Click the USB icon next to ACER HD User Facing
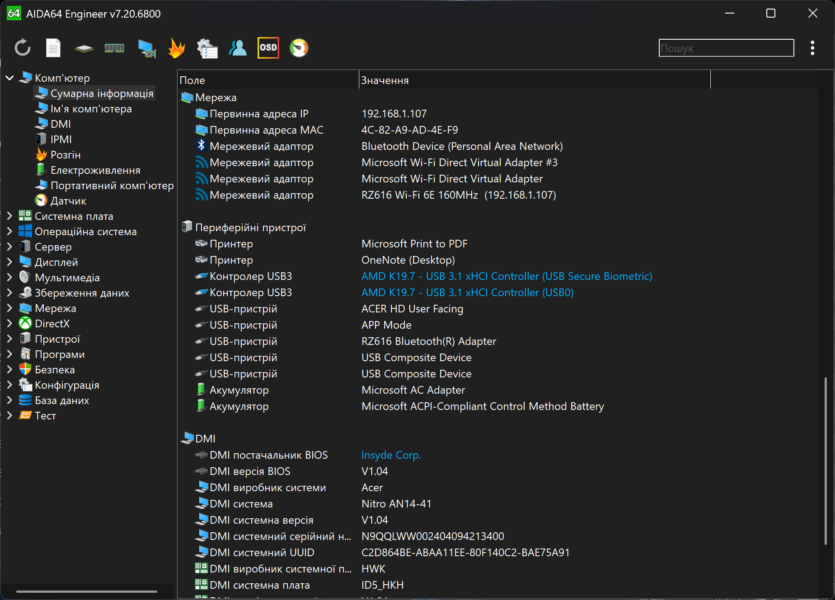835x600 pixels. point(201,309)
